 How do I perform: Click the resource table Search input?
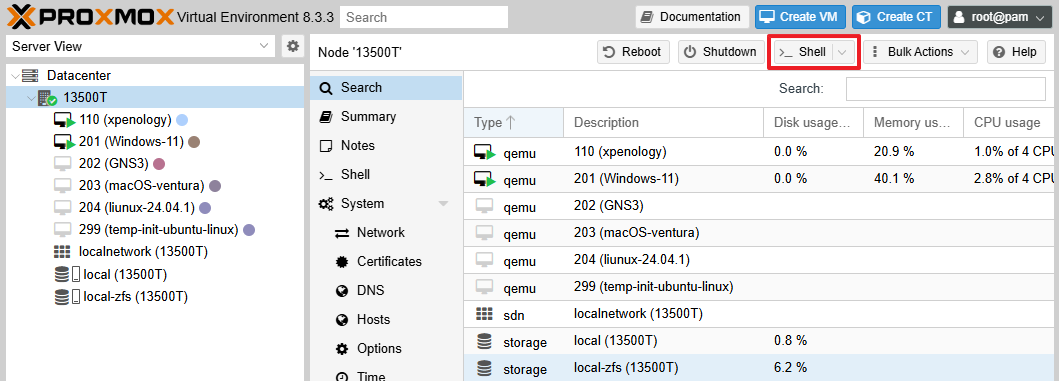point(946,88)
